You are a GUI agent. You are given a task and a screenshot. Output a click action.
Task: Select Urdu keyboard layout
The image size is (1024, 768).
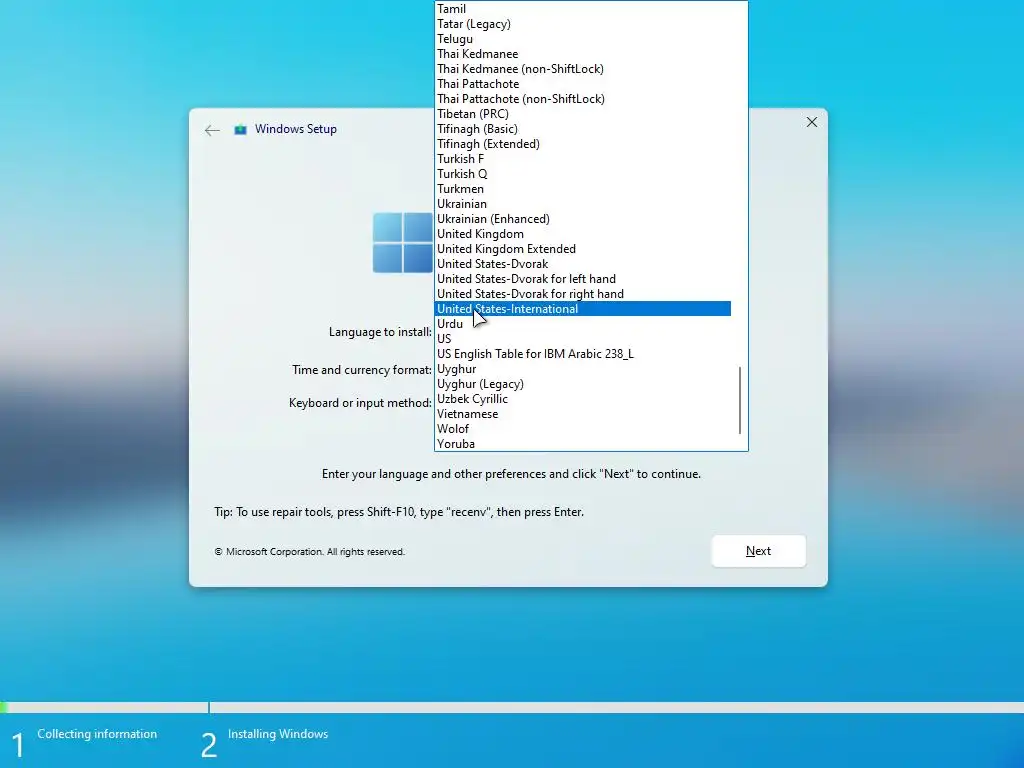point(583,325)
